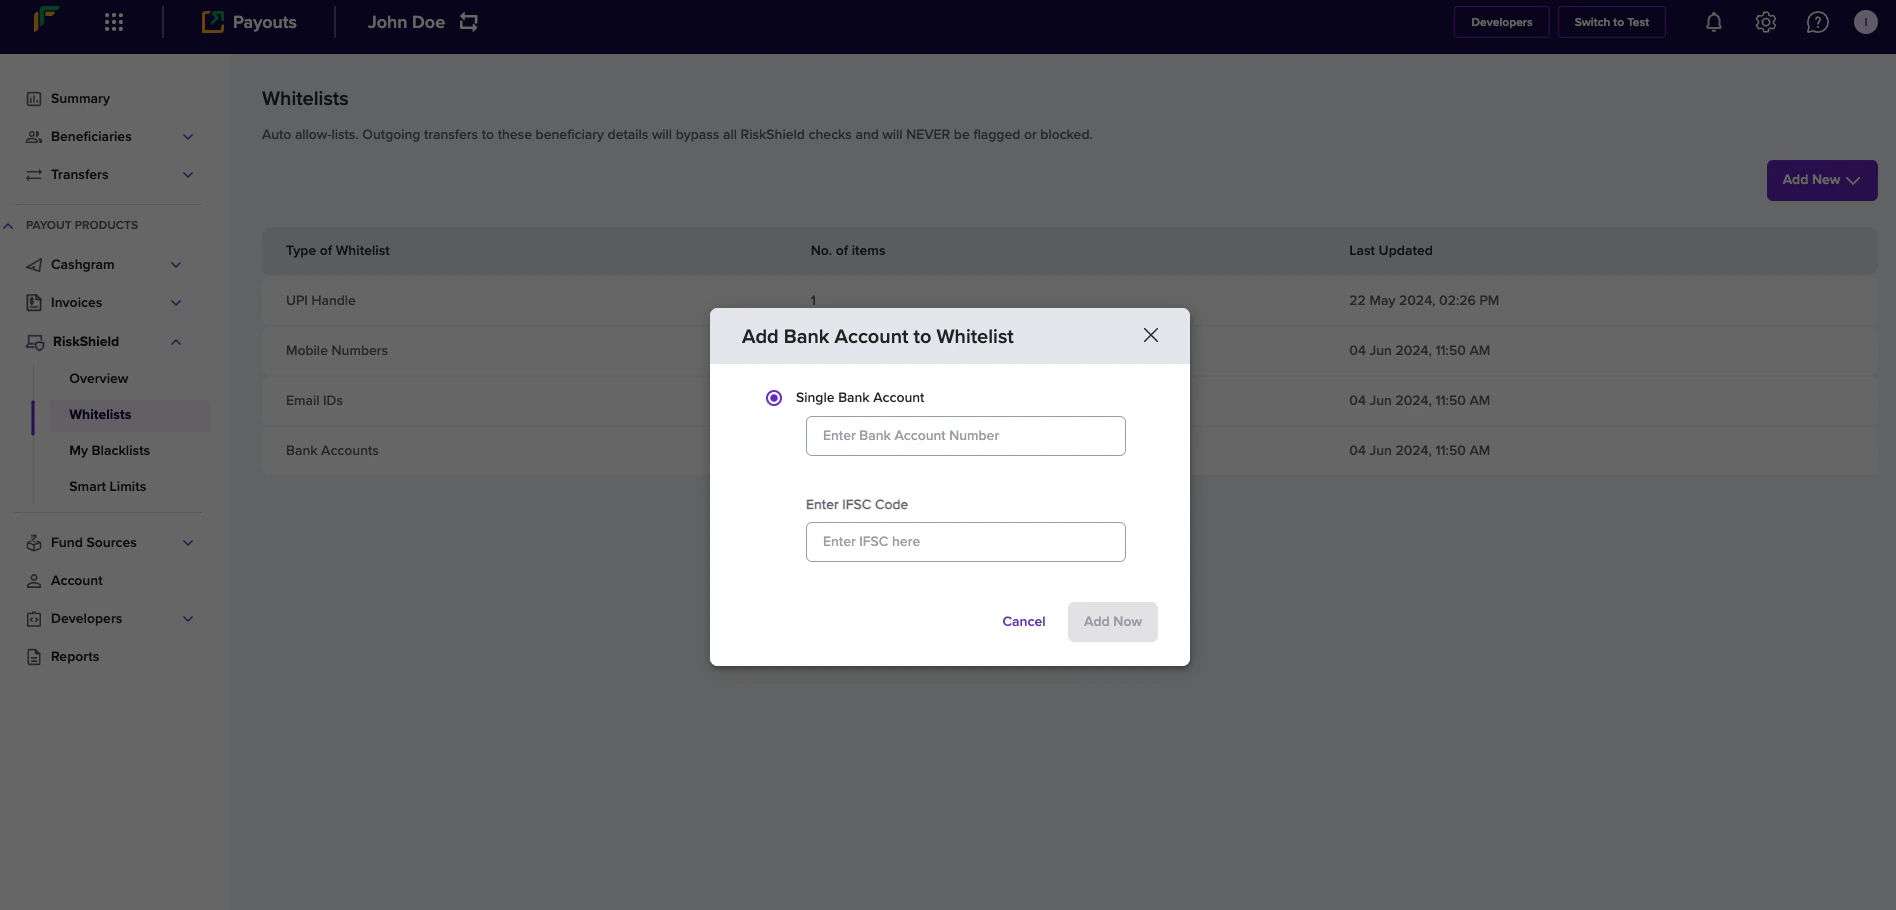Screen dimensions: 1896x910
Task: Click the Cashgram paper plane icon
Action: (x=34, y=265)
